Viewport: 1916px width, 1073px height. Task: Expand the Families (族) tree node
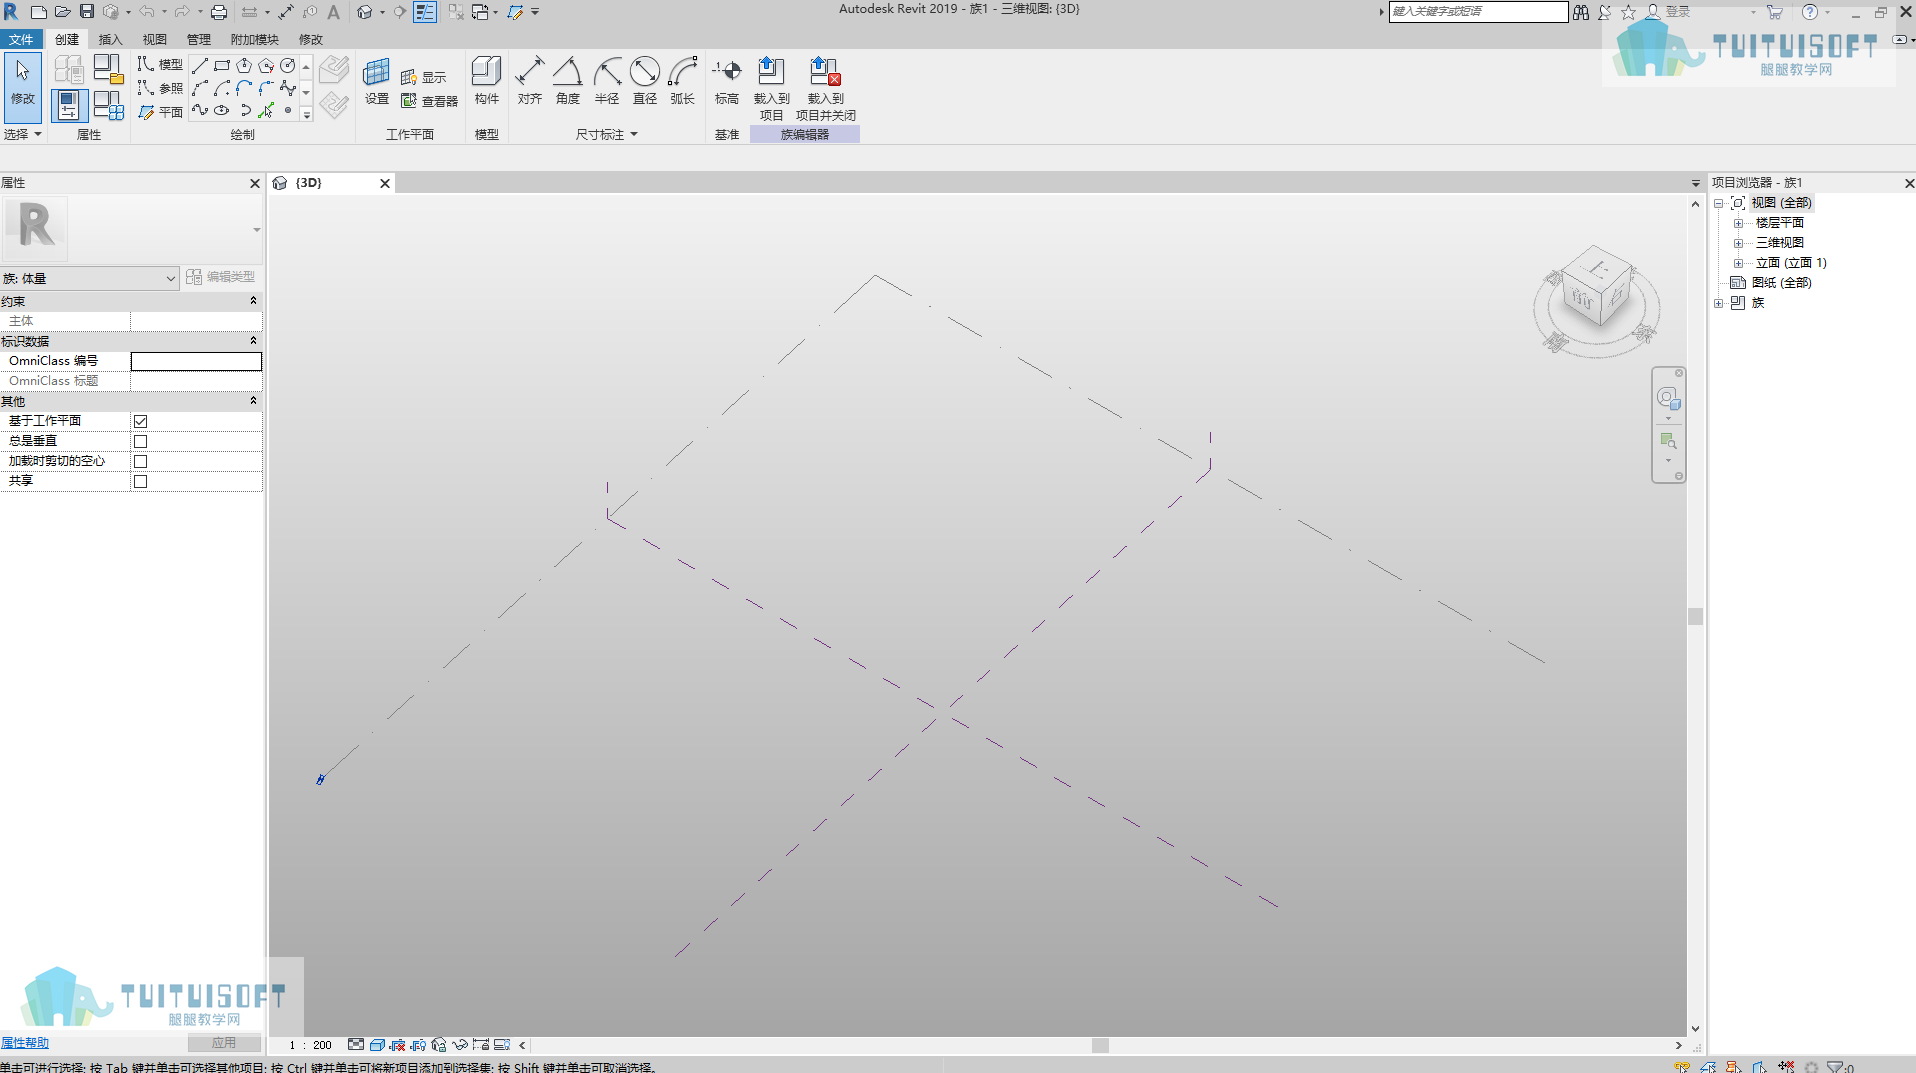[1719, 303]
